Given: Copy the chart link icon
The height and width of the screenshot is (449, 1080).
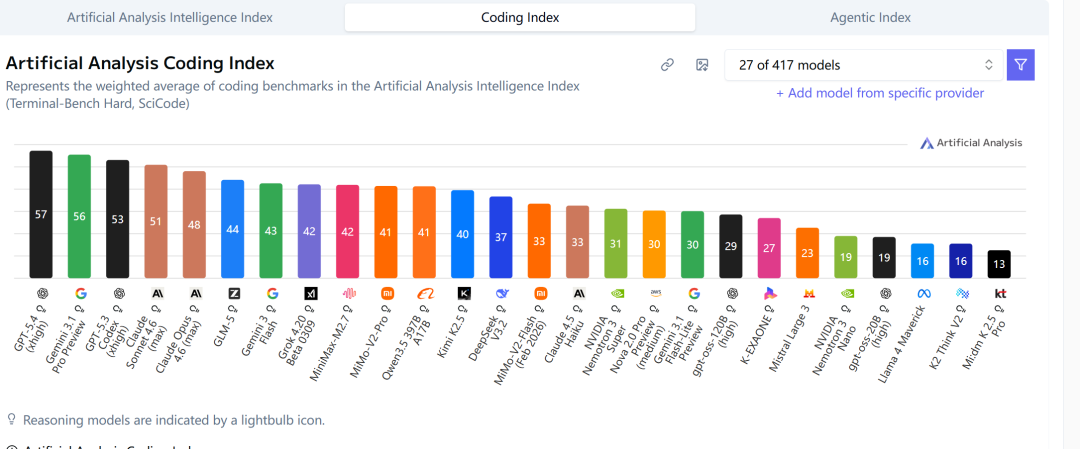Looking at the screenshot, I should point(667,65).
